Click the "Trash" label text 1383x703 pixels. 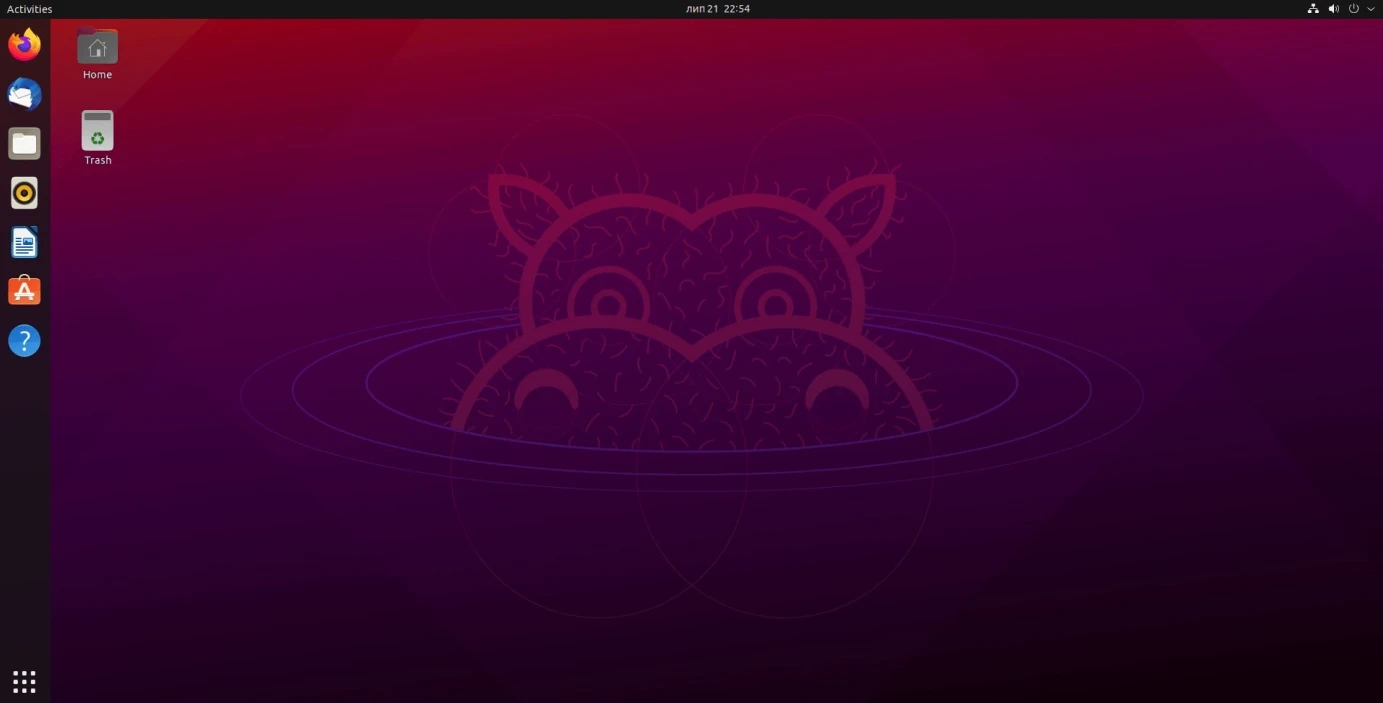[97, 160]
